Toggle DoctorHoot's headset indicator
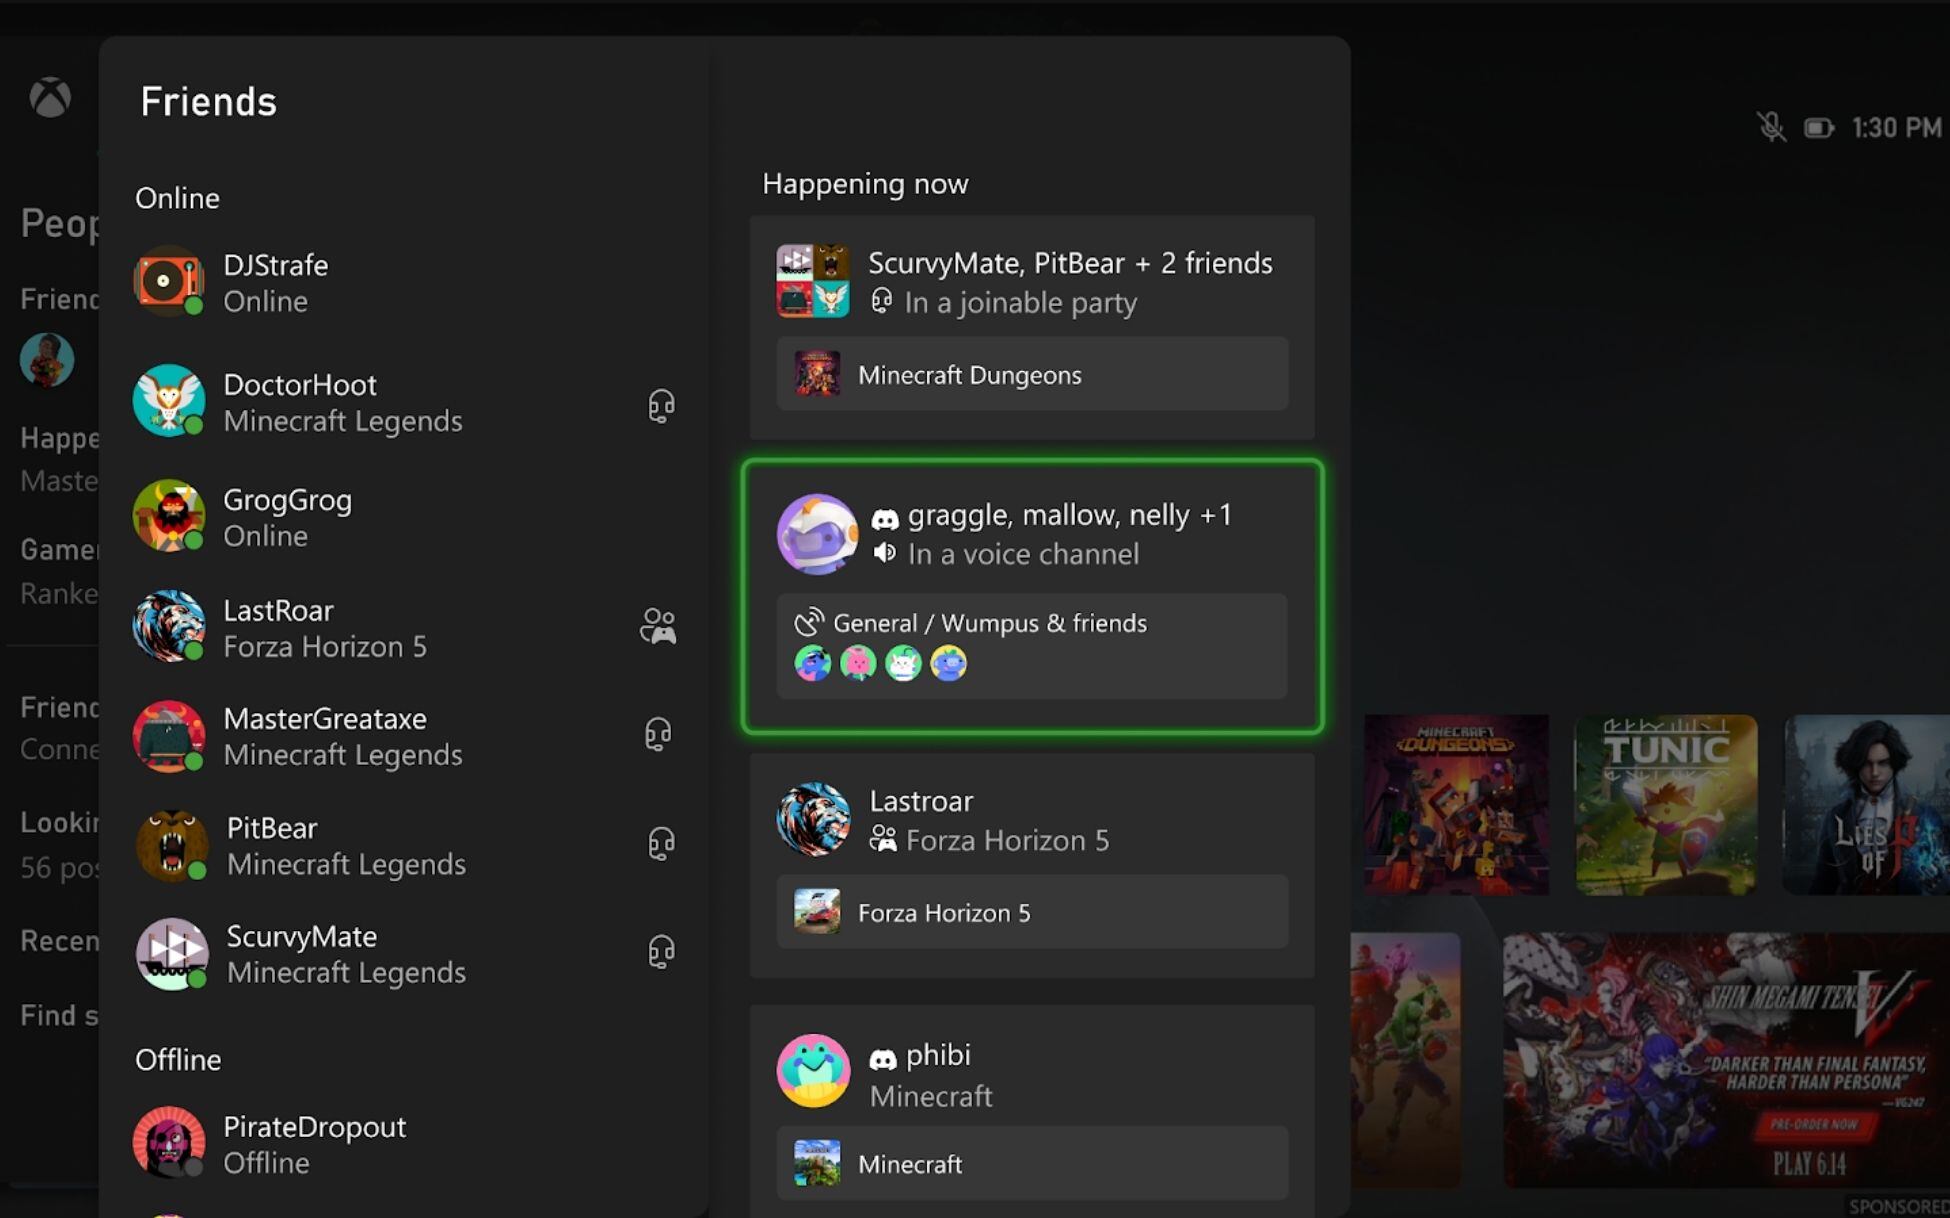Image resolution: width=1950 pixels, height=1218 pixels. pos(660,404)
